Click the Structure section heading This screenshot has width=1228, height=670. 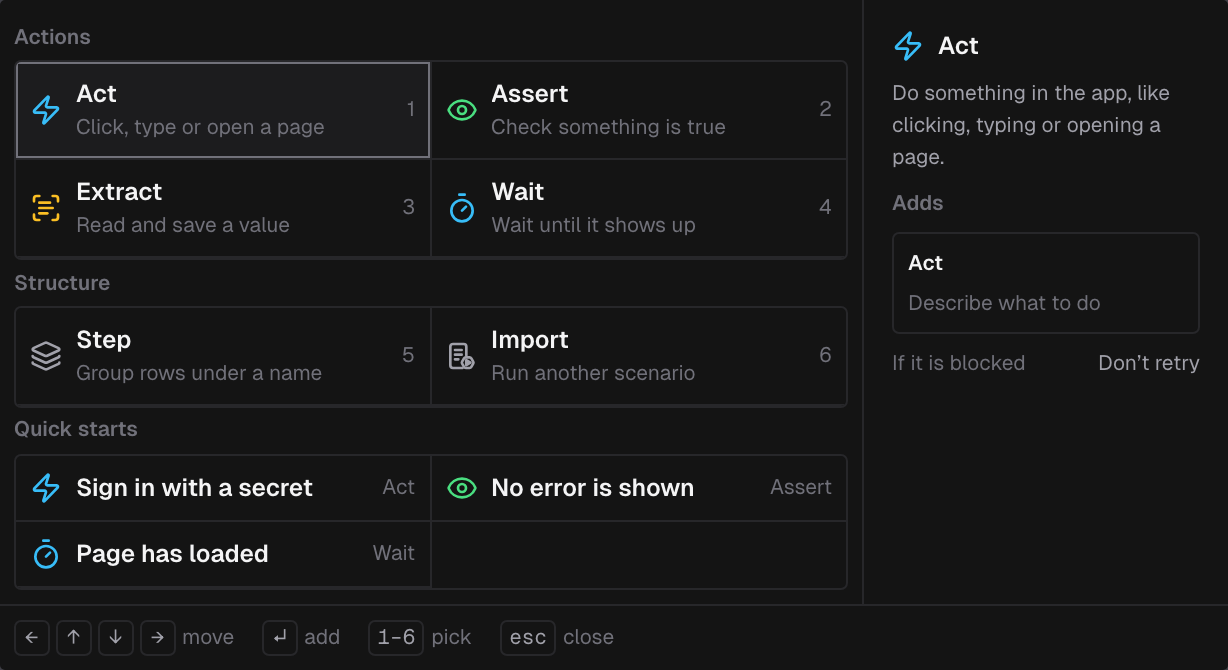coord(62,283)
